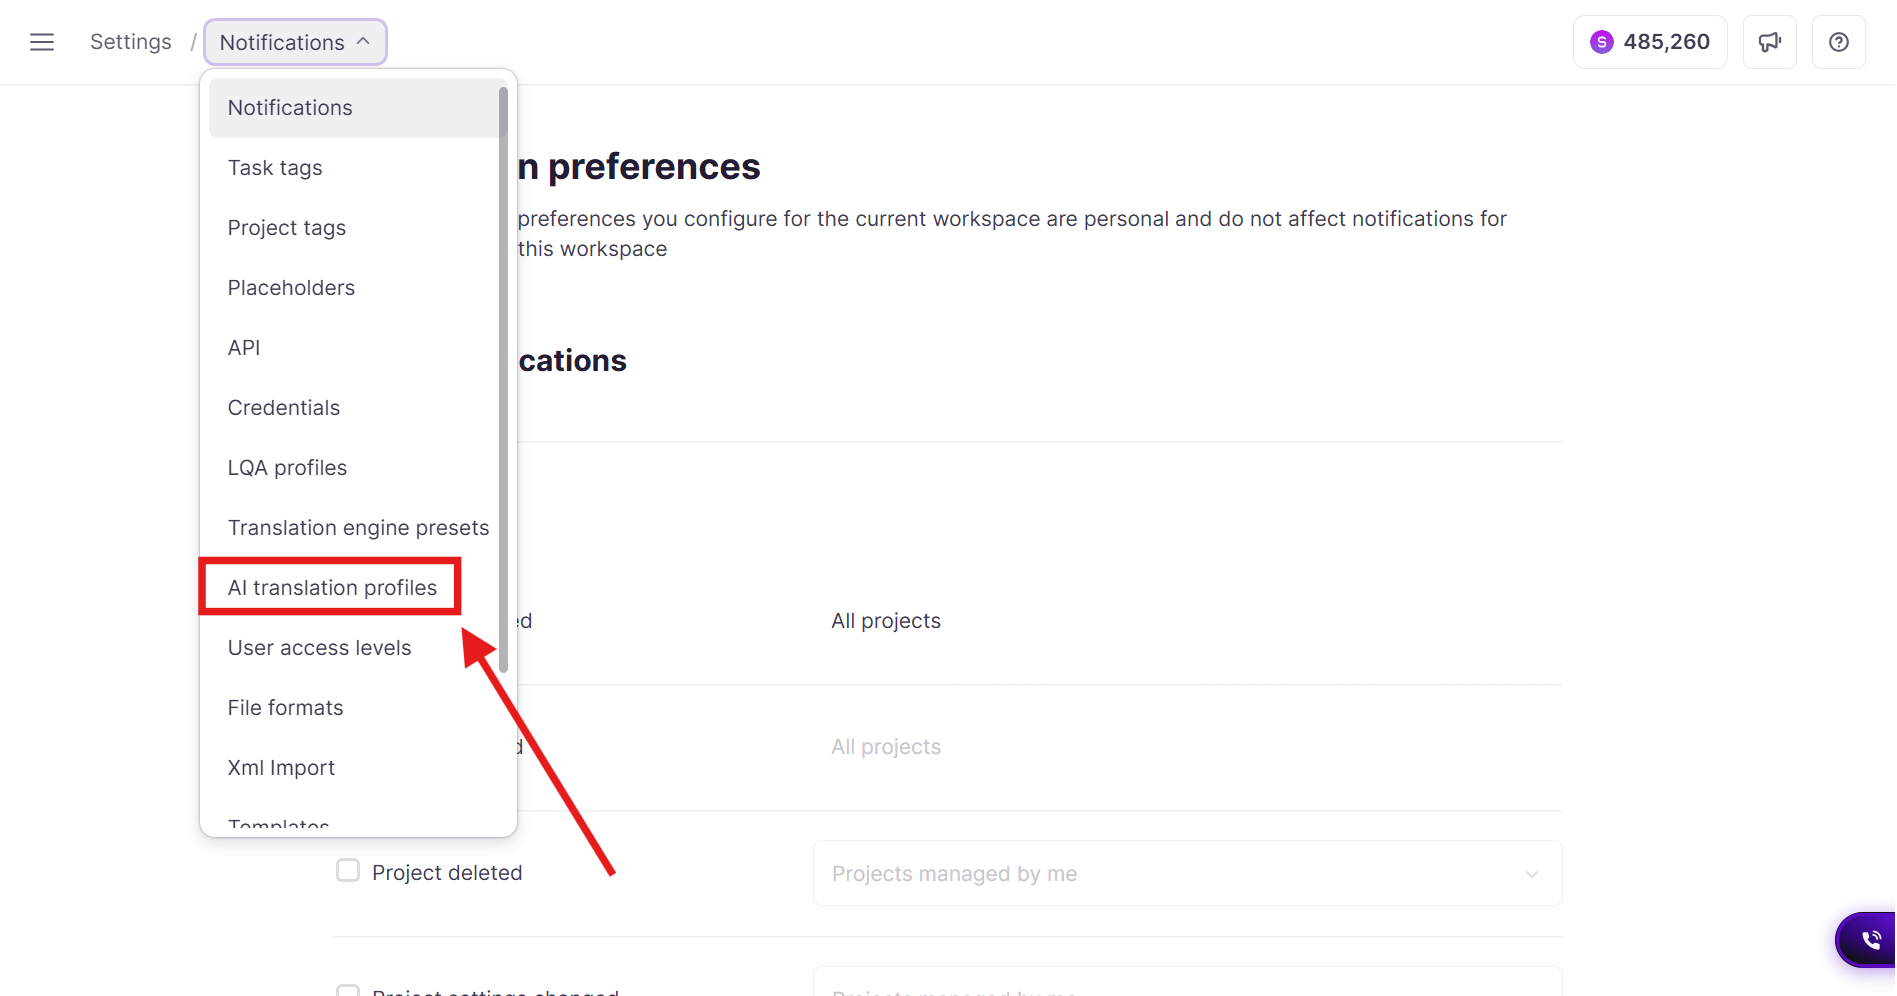Viewport: 1897px width, 996px height.
Task: Tick the Project deleted checkbox
Action: [348, 871]
